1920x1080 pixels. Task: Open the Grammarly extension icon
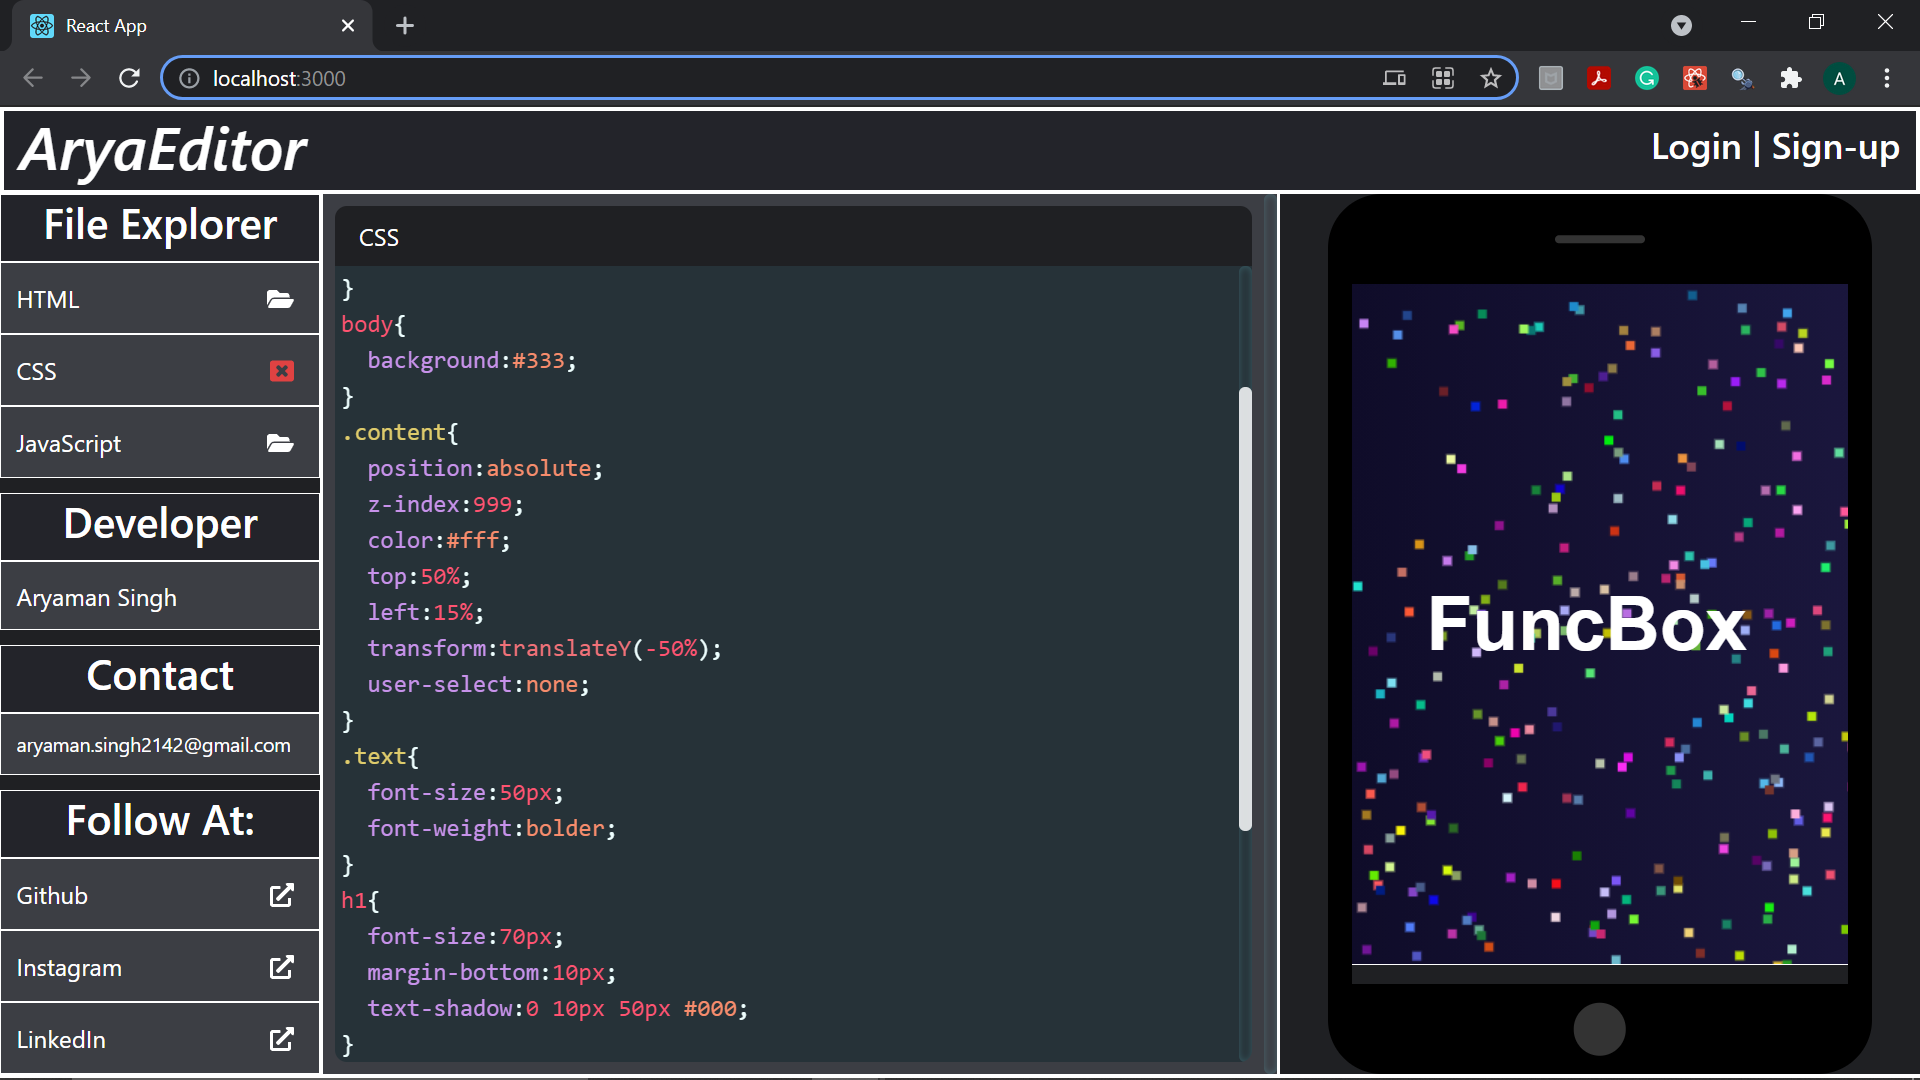click(1647, 78)
